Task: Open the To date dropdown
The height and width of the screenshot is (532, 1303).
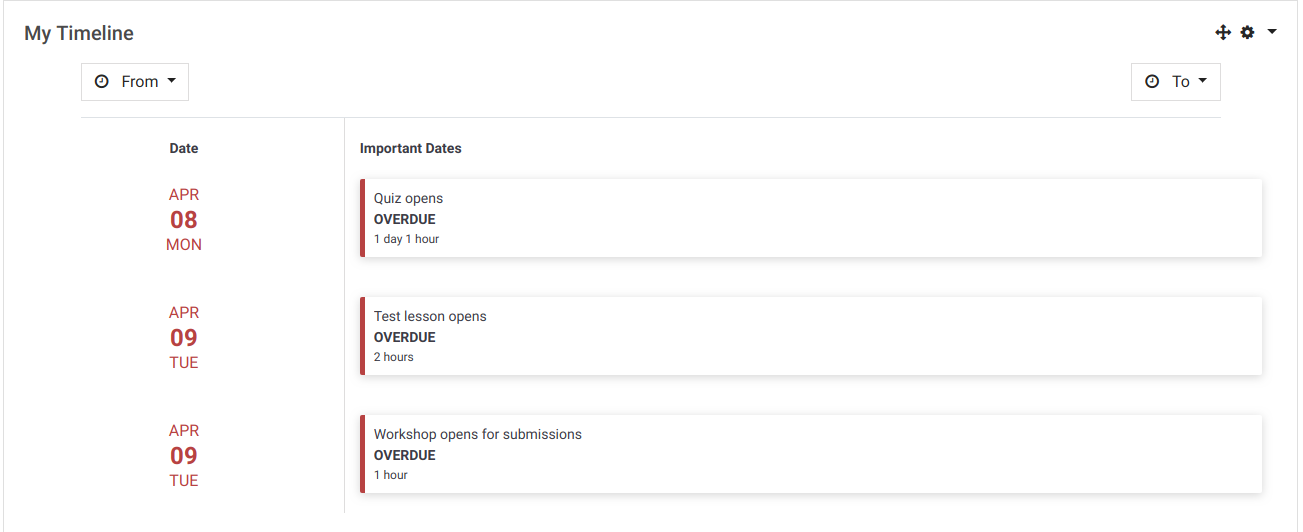Action: [1176, 82]
